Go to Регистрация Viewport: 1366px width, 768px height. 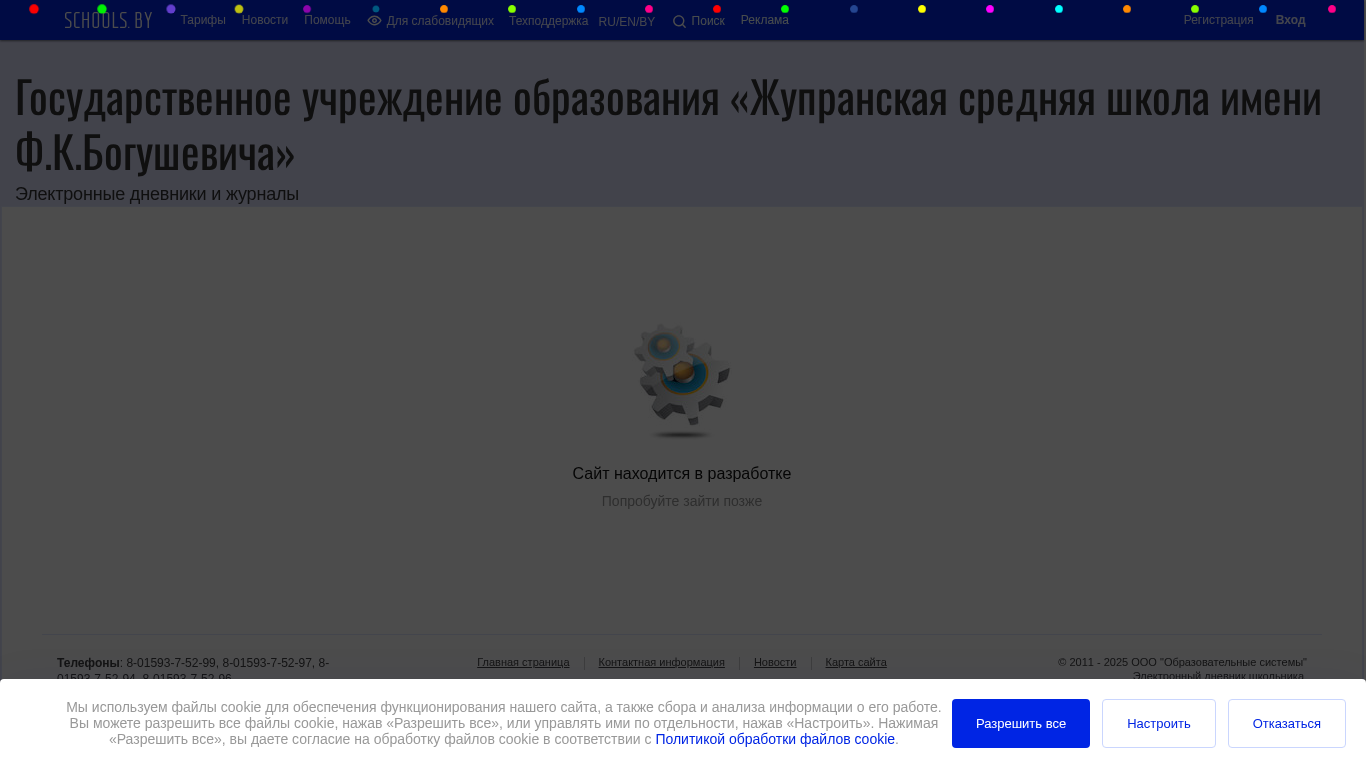pyautogui.click(x=1218, y=20)
